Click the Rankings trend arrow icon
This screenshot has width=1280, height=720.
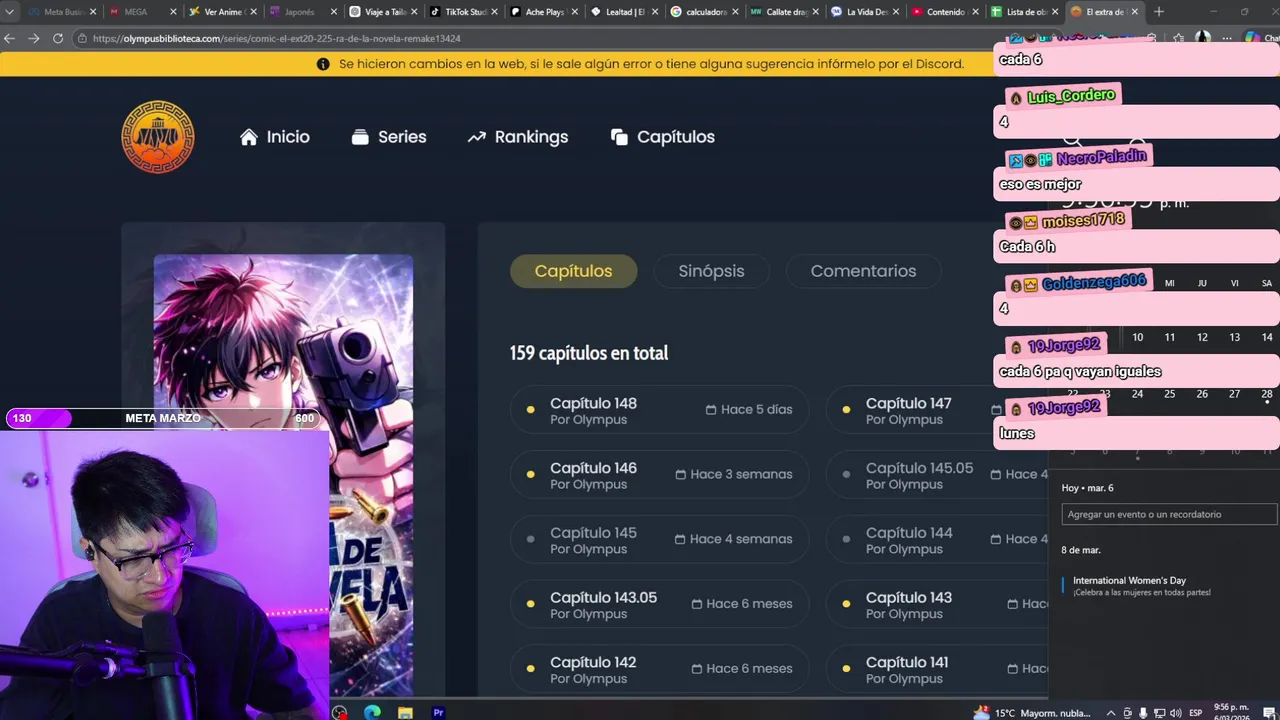(477, 137)
